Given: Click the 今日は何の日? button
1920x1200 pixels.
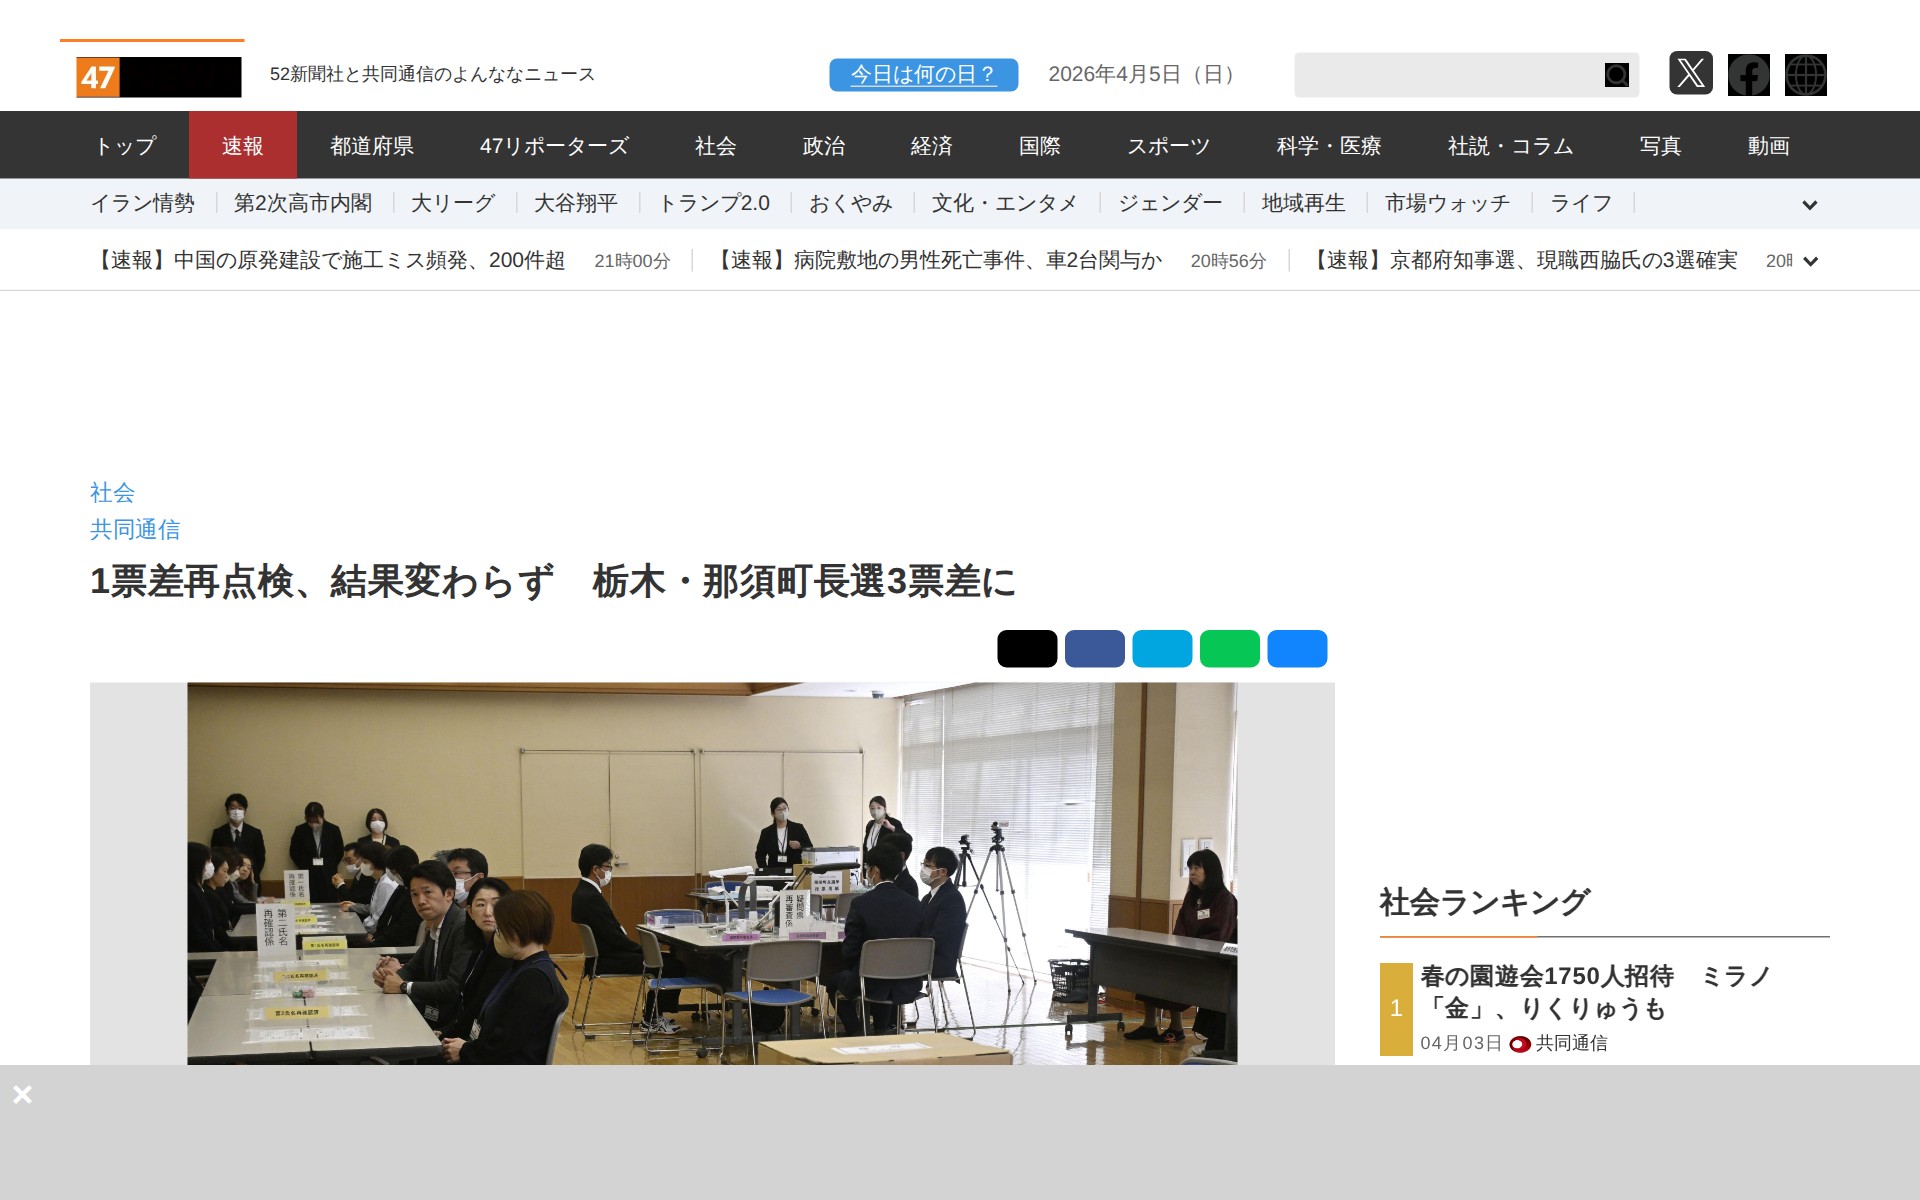Looking at the screenshot, I should [923, 75].
